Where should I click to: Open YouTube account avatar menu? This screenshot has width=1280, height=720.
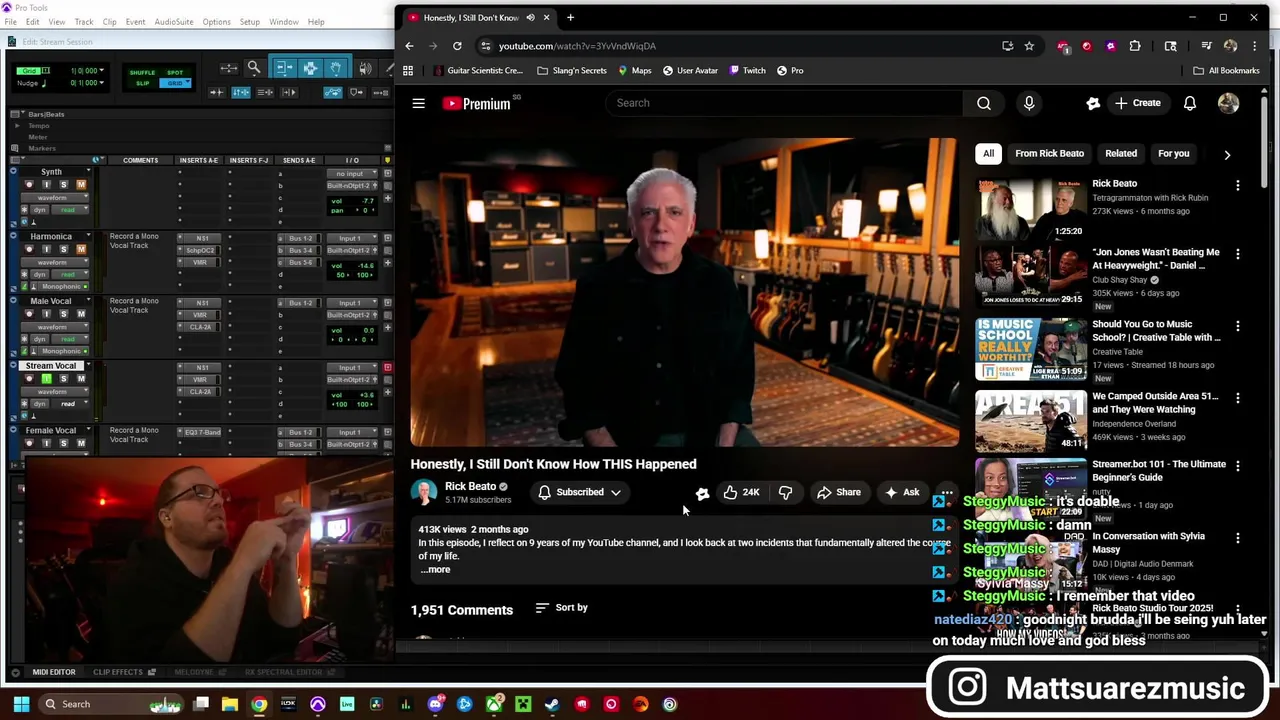pyautogui.click(x=1229, y=103)
